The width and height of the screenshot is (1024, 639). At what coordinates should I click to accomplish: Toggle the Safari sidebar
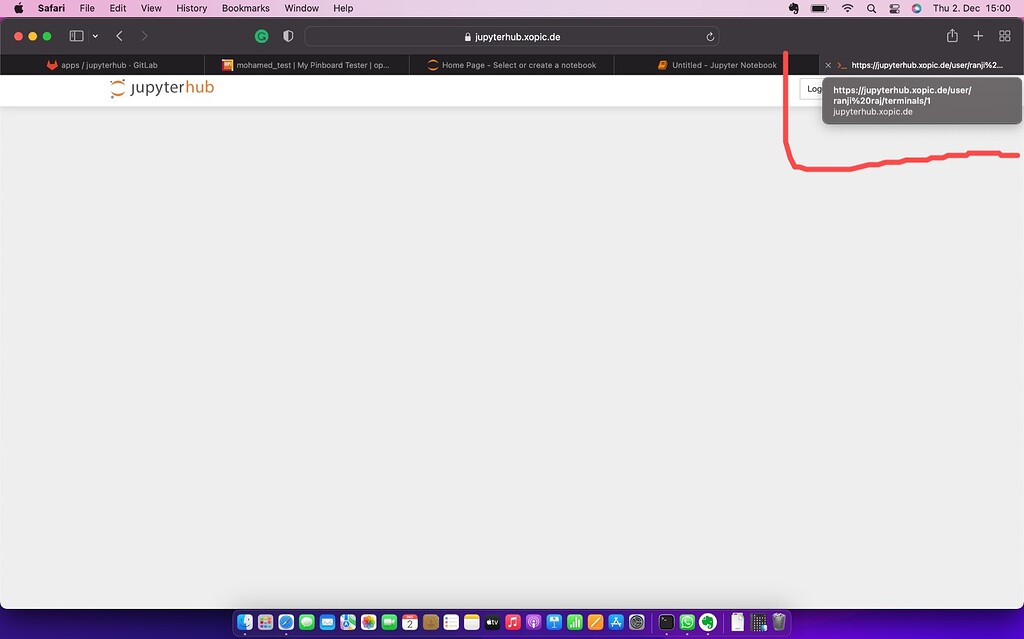click(x=75, y=35)
